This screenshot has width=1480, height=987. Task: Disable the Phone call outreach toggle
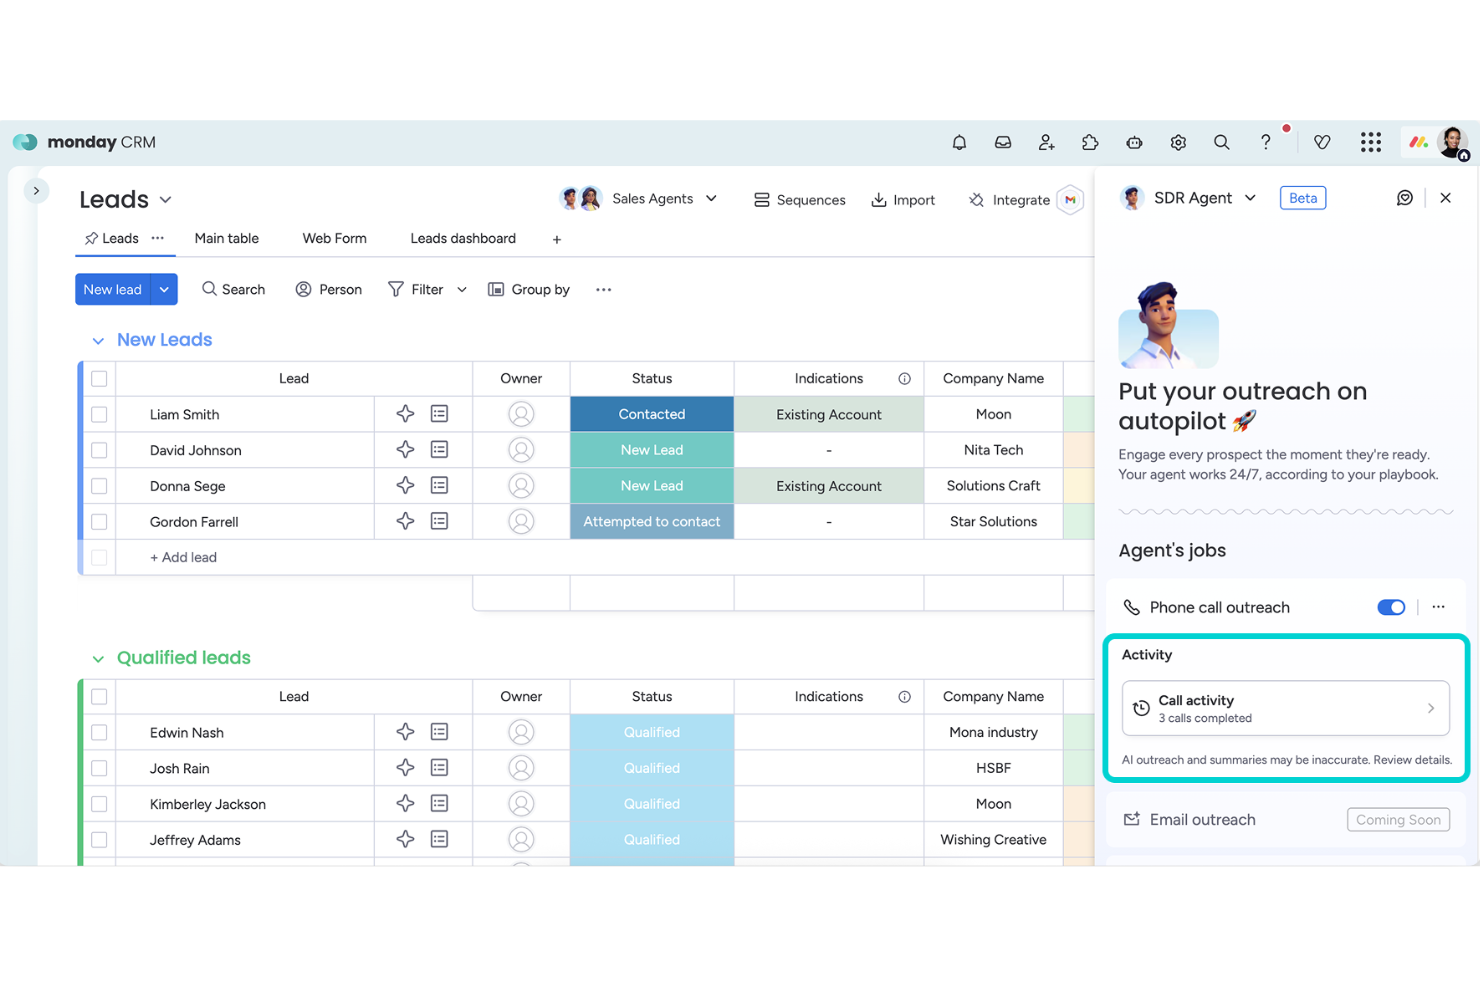tap(1390, 607)
